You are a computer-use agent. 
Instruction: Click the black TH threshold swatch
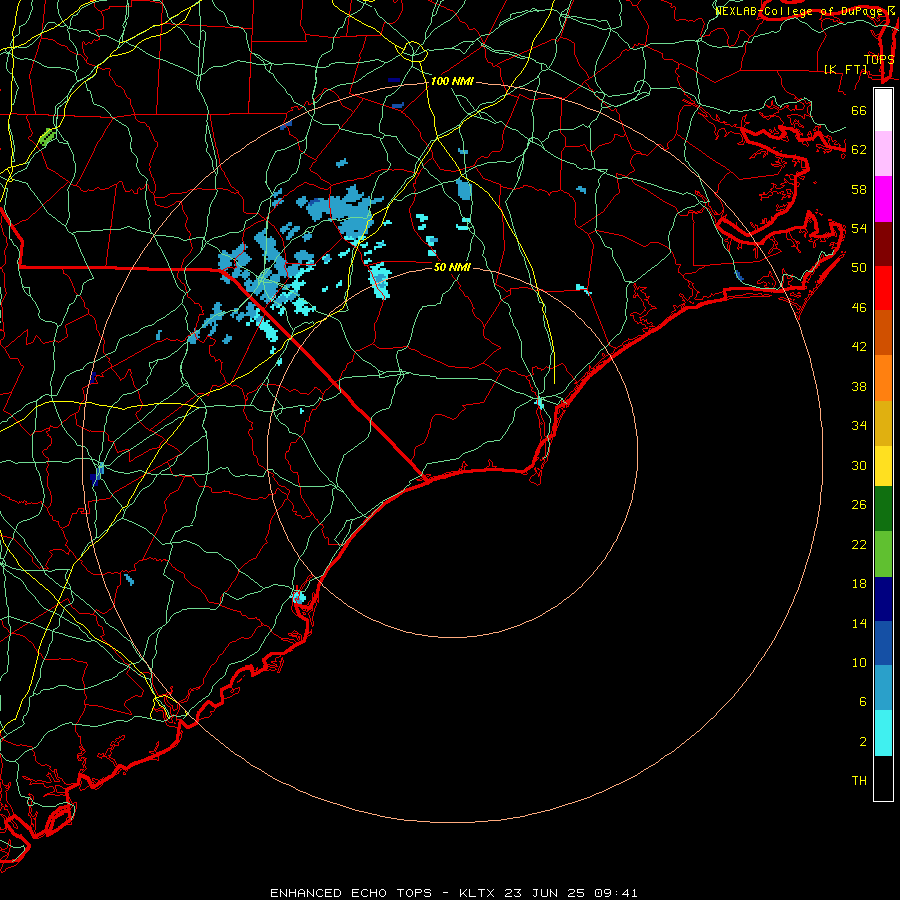click(883, 778)
